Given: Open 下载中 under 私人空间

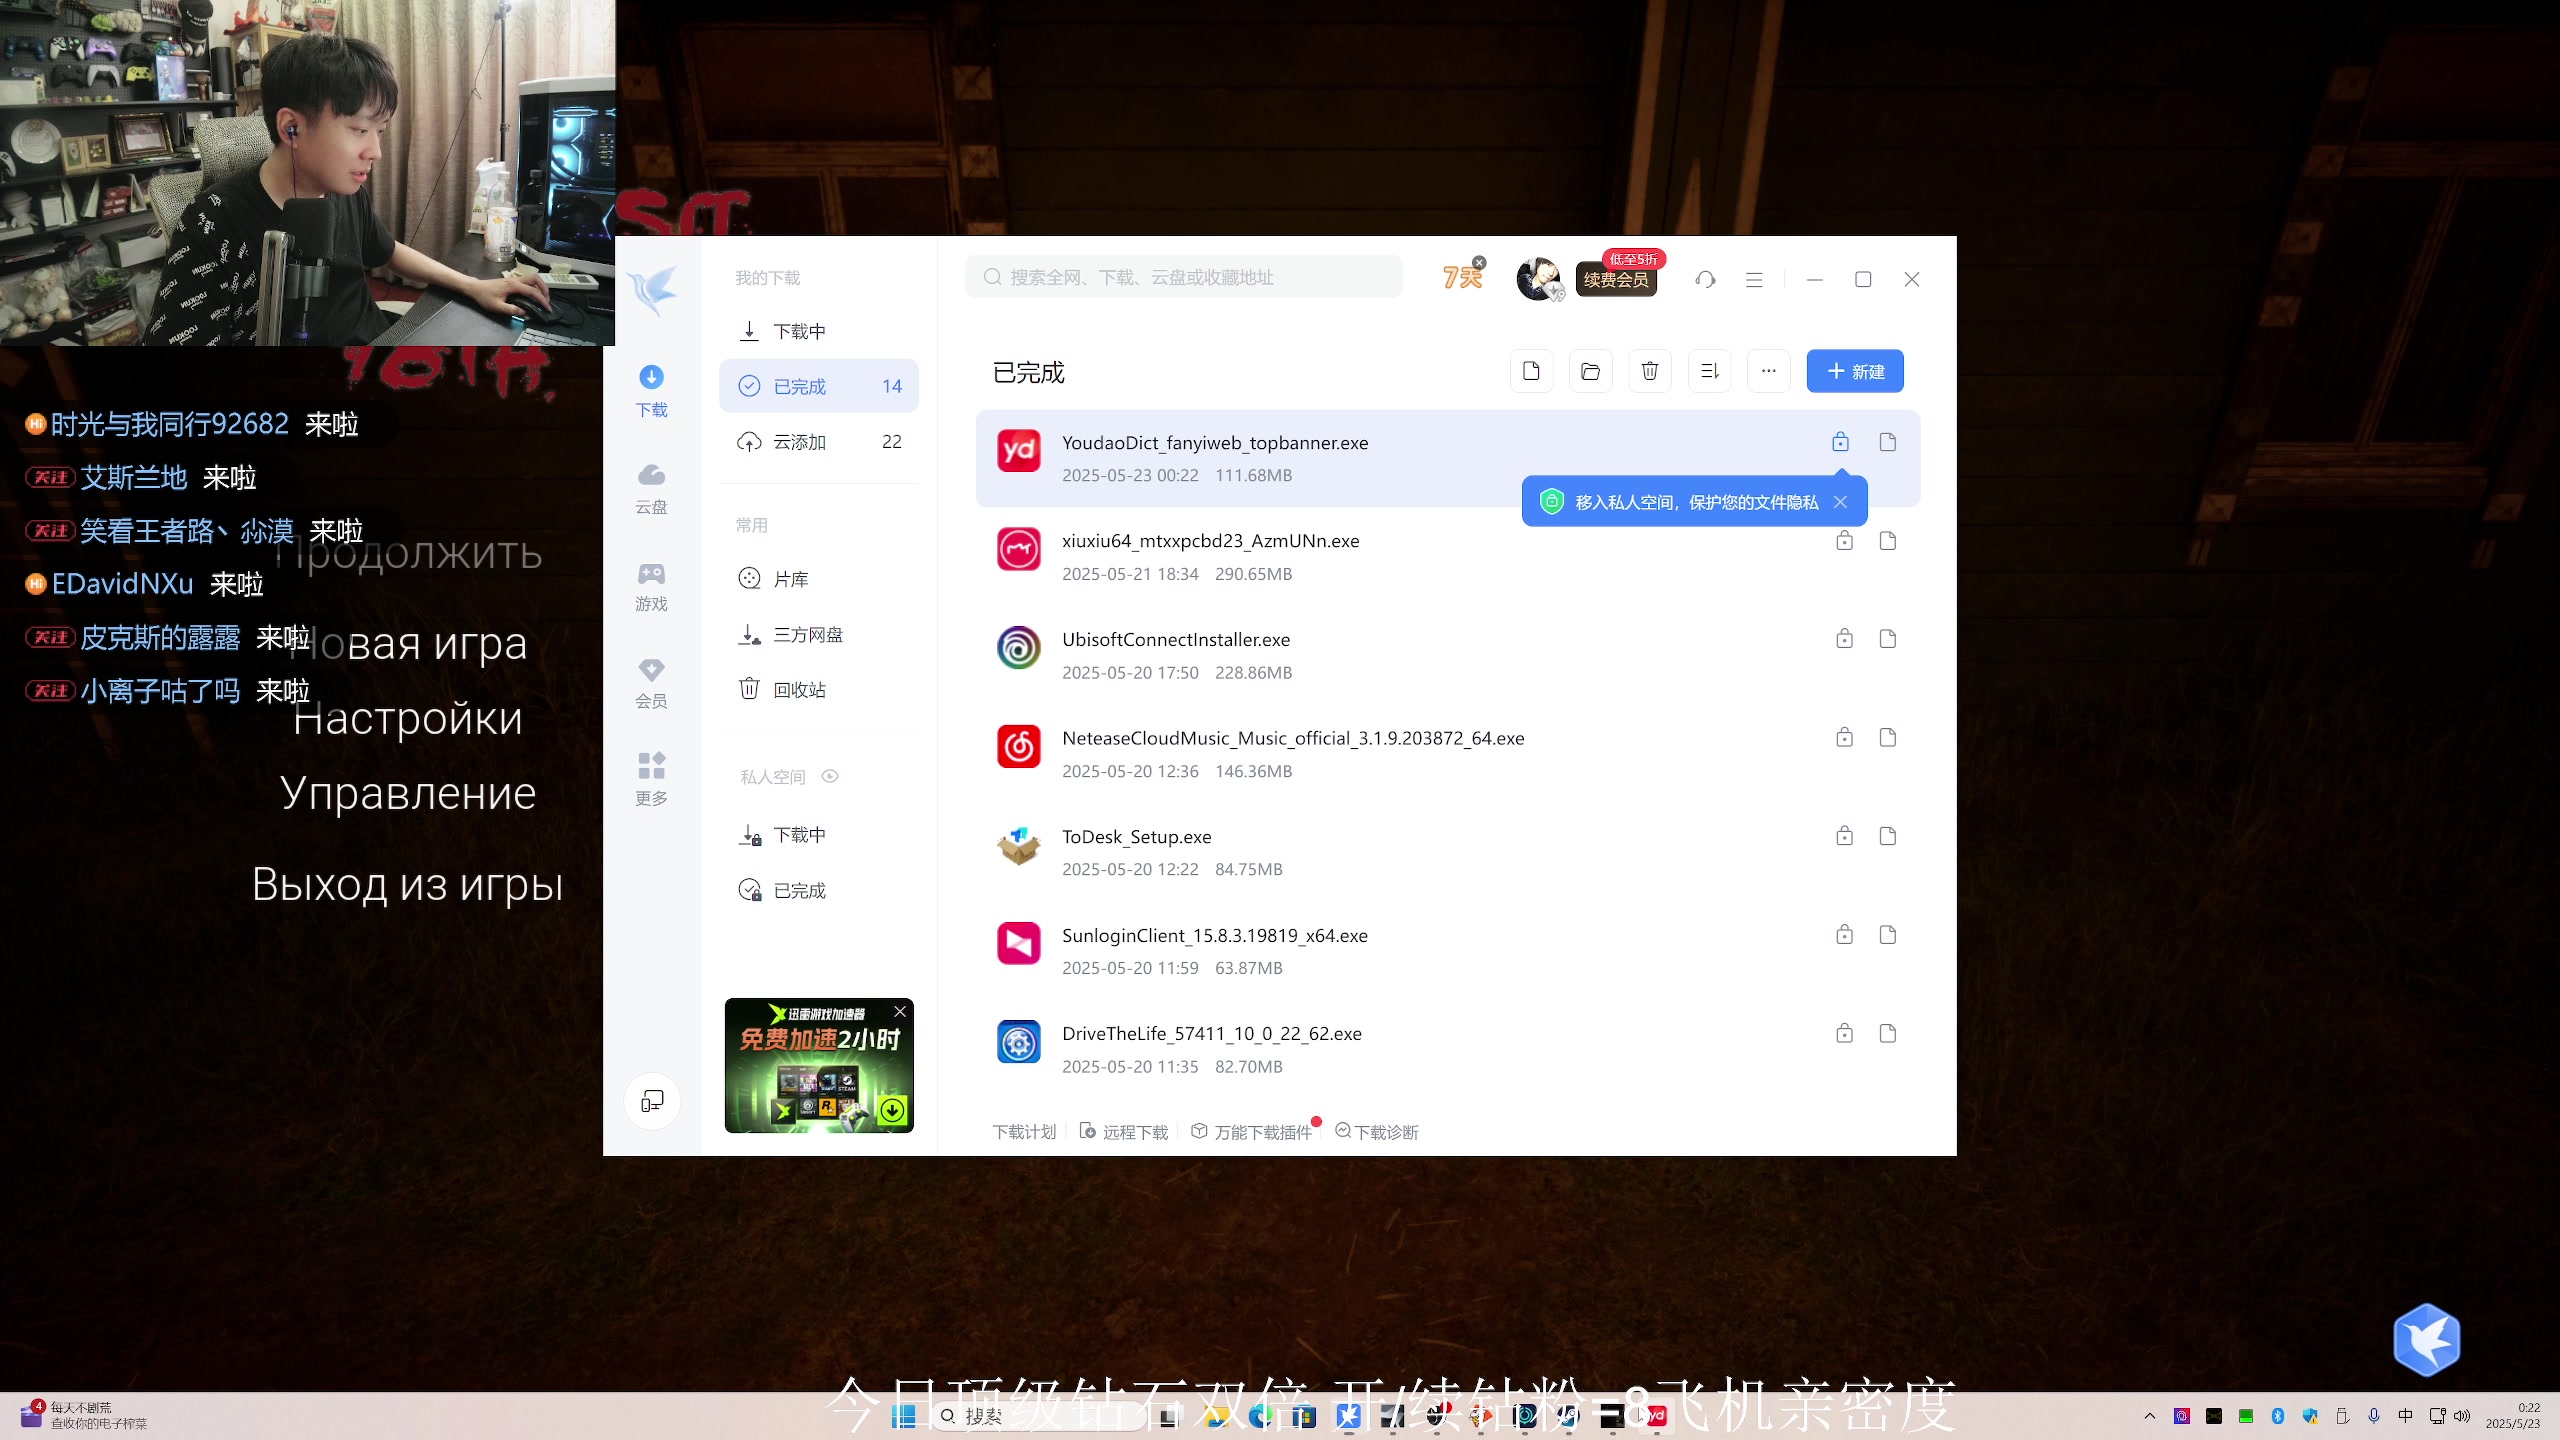Looking at the screenshot, I should click(818, 835).
